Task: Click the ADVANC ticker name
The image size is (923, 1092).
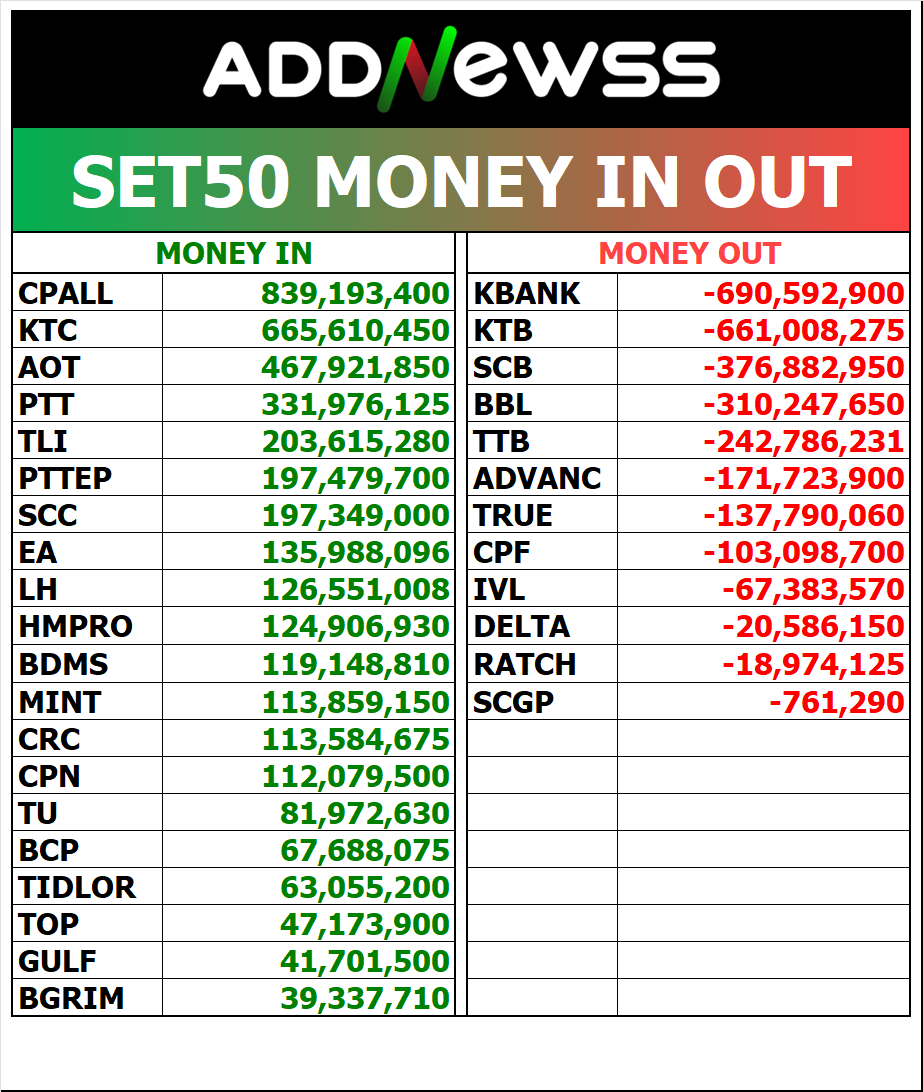Action: coord(537,478)
